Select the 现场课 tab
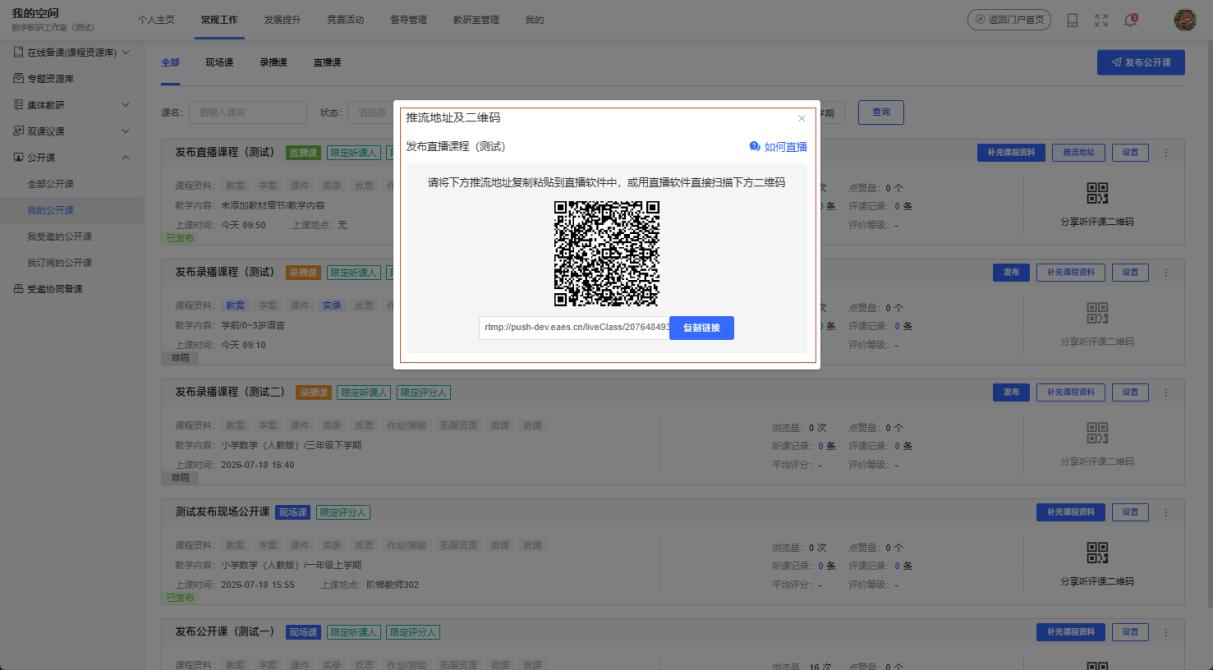This screenshot has width=1213, height=670. click(x=219, y=63)
